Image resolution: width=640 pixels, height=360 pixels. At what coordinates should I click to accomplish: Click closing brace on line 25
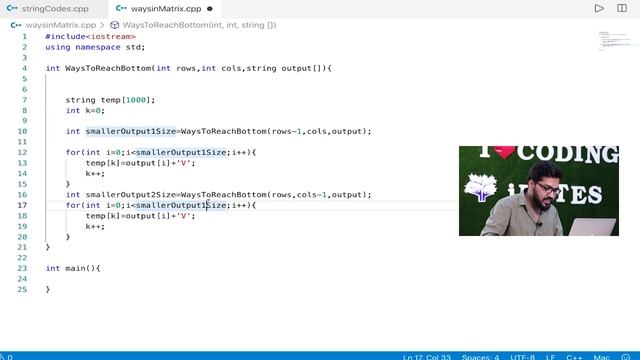tap(48, 289)
